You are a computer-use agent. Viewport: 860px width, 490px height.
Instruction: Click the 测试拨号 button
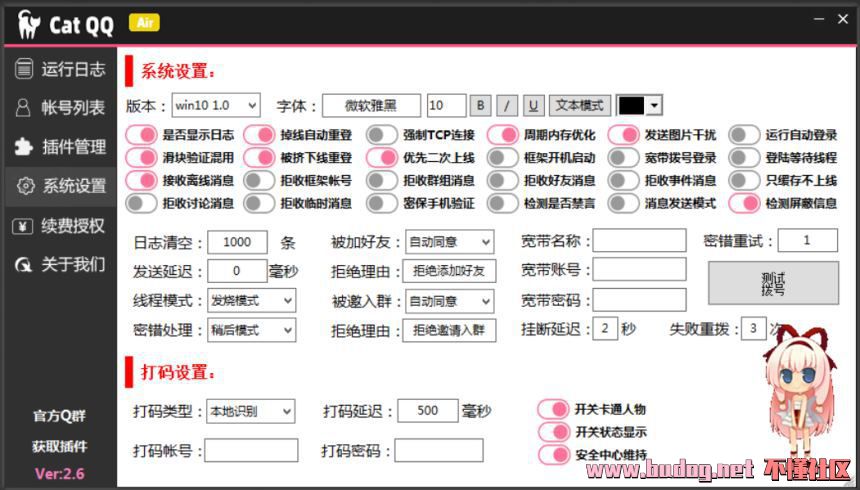pos(773,283)
